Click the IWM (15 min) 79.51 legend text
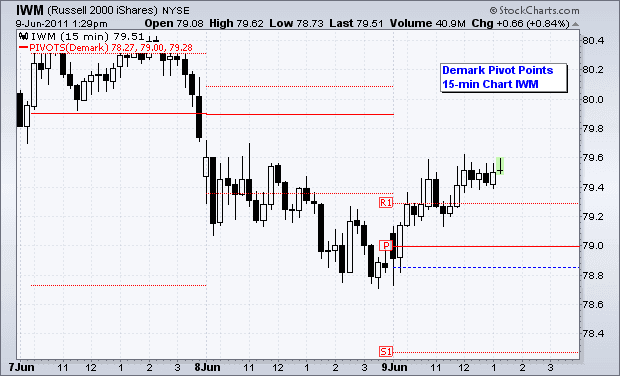Viewport: 620px width, 376px height. click(87, 37)
